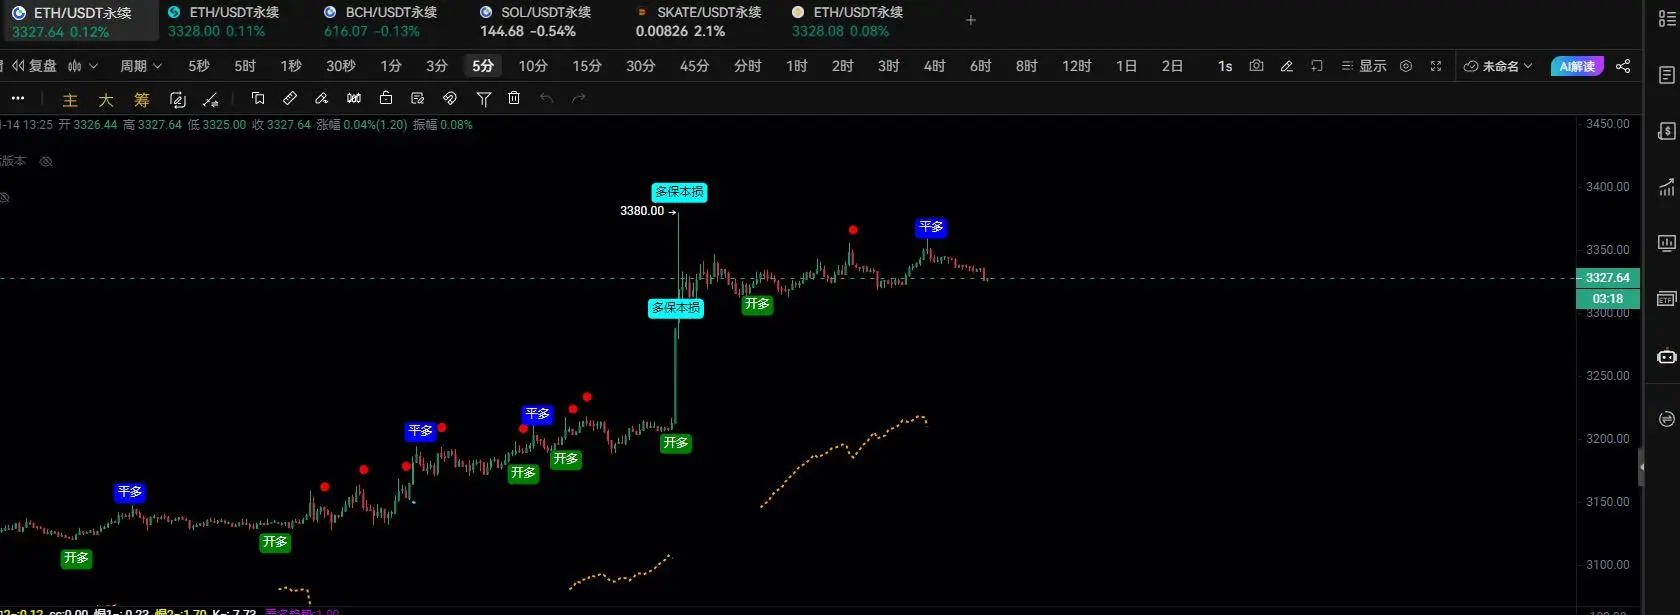
Task: Delete drawings with trash icon
Action: (514, 98)
